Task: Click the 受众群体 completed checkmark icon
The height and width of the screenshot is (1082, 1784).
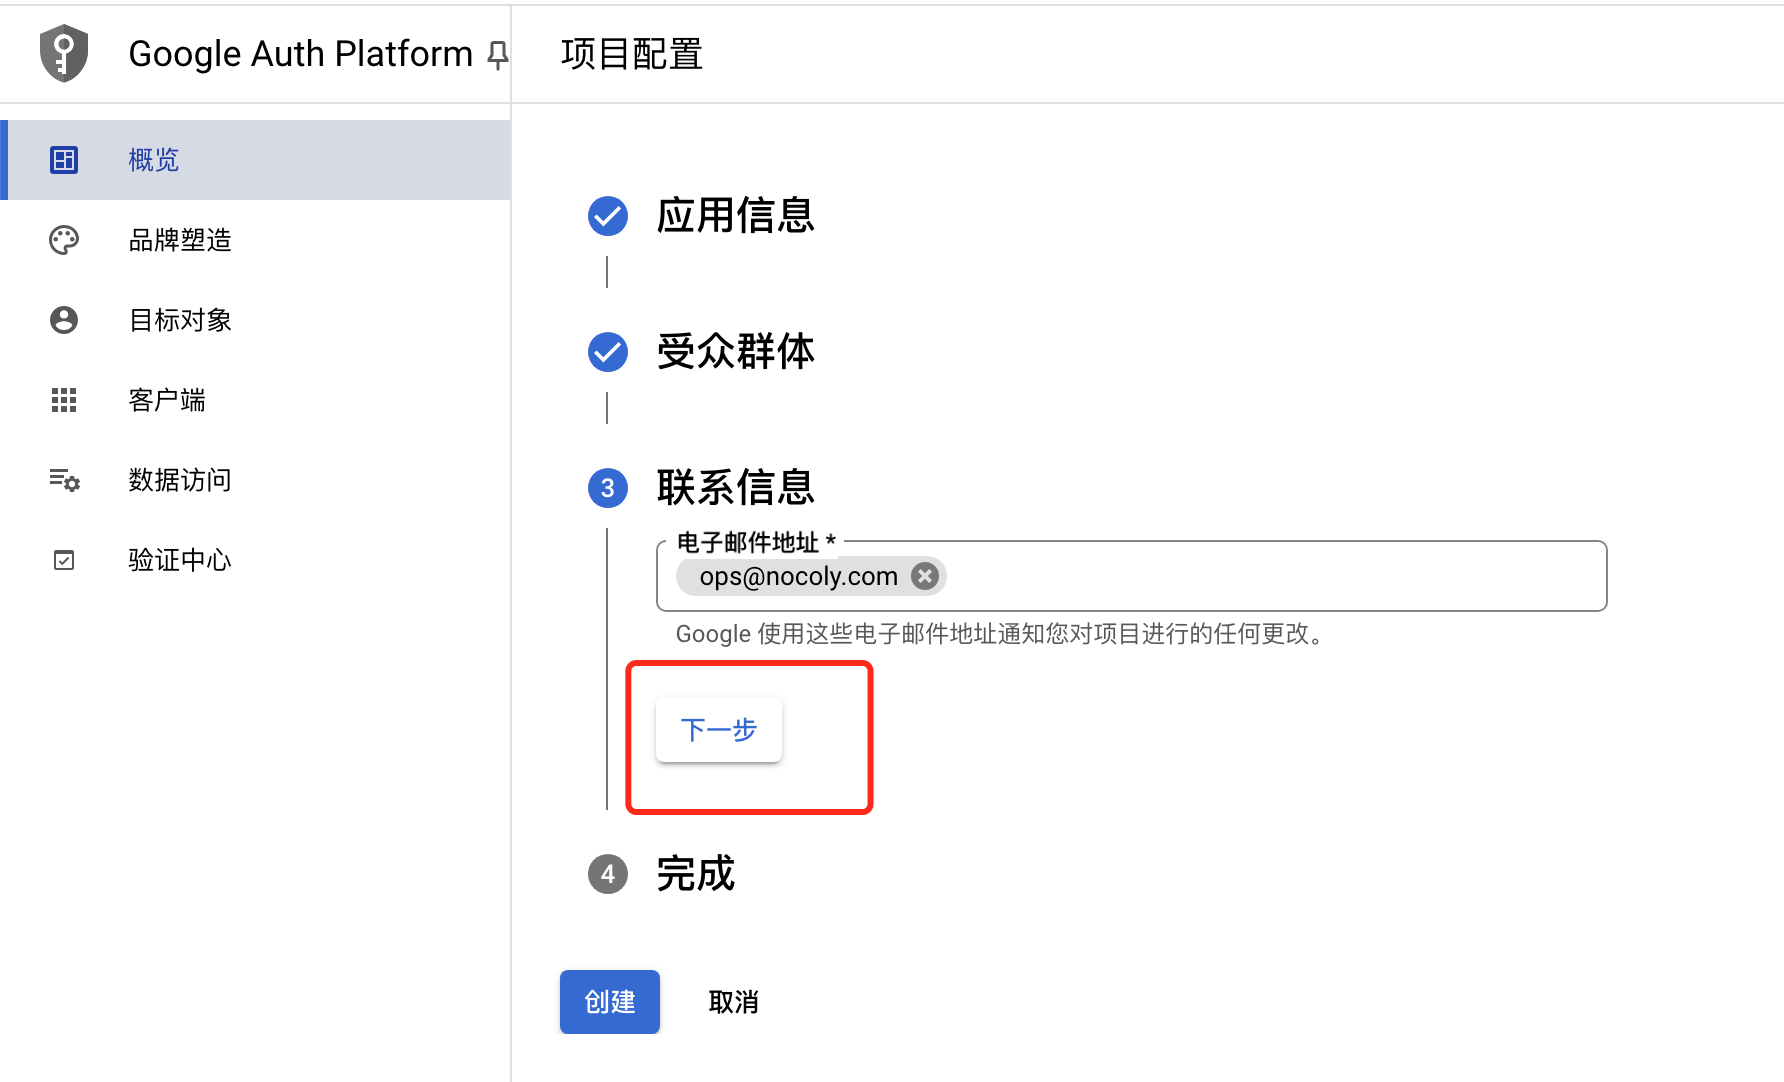Action: coord(608,352)
